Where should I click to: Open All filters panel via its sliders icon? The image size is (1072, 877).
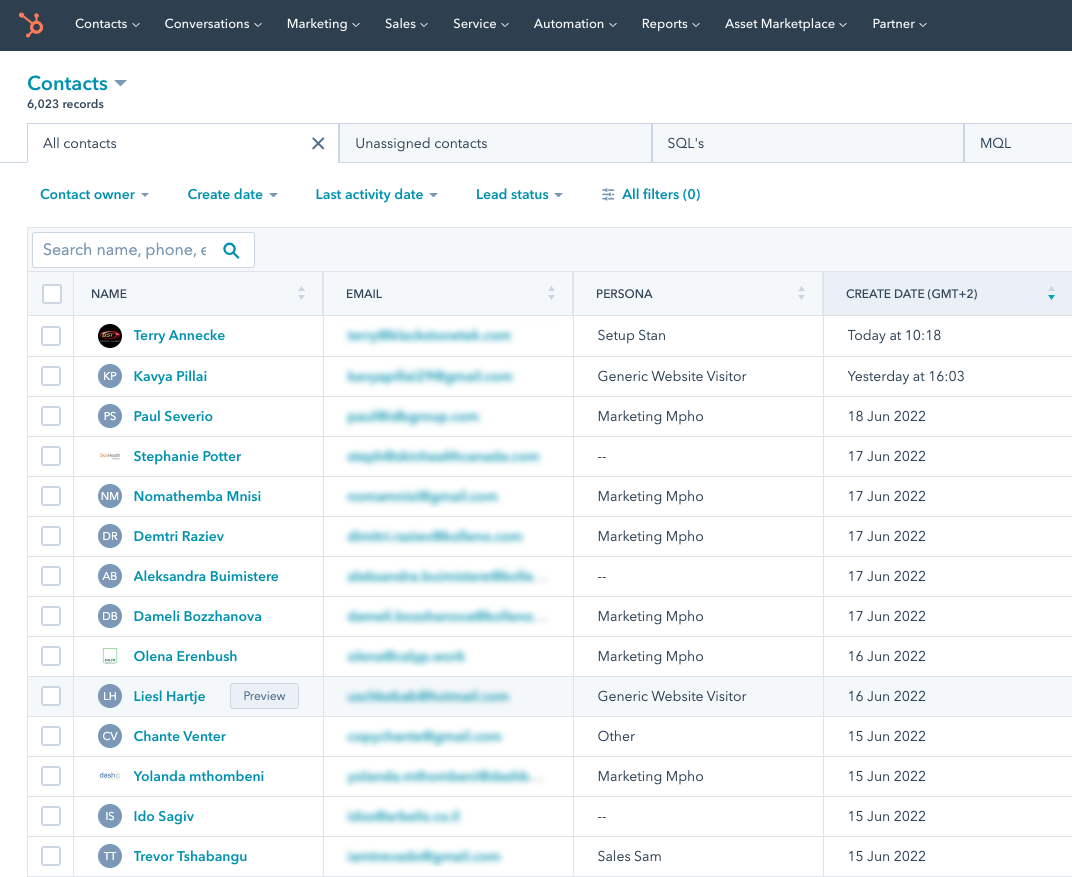608,194
